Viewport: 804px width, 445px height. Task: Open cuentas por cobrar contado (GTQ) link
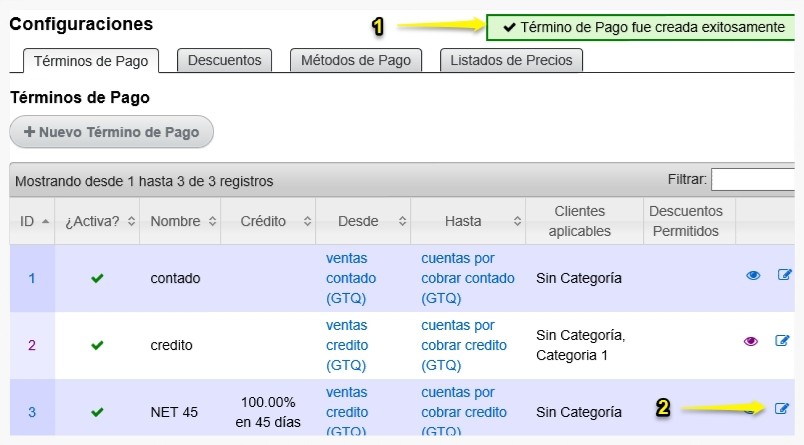tap(468, 278)
